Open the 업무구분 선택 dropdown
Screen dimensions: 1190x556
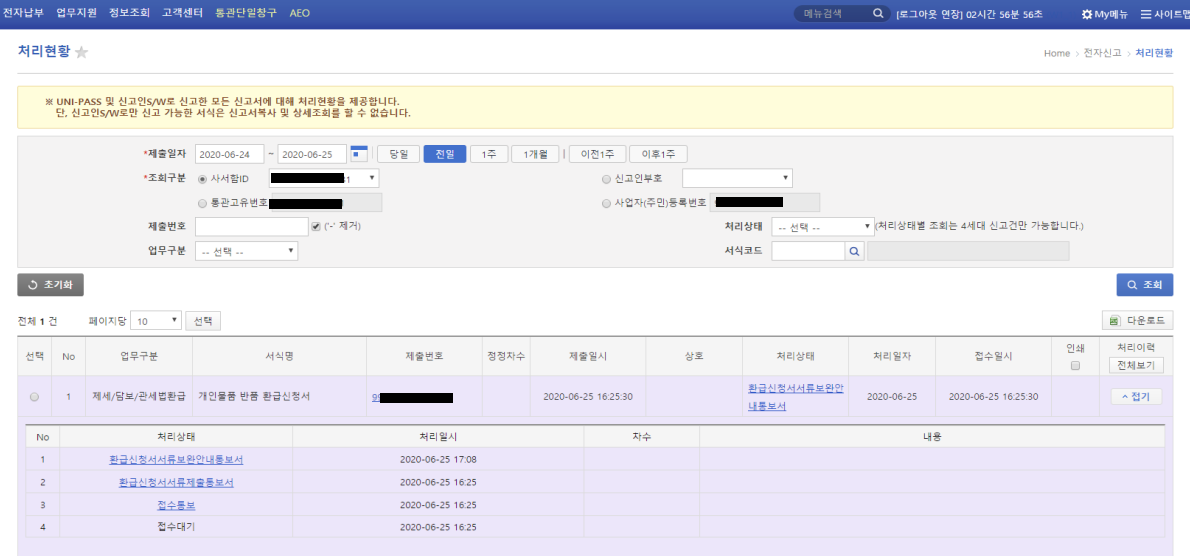(247, 251)
